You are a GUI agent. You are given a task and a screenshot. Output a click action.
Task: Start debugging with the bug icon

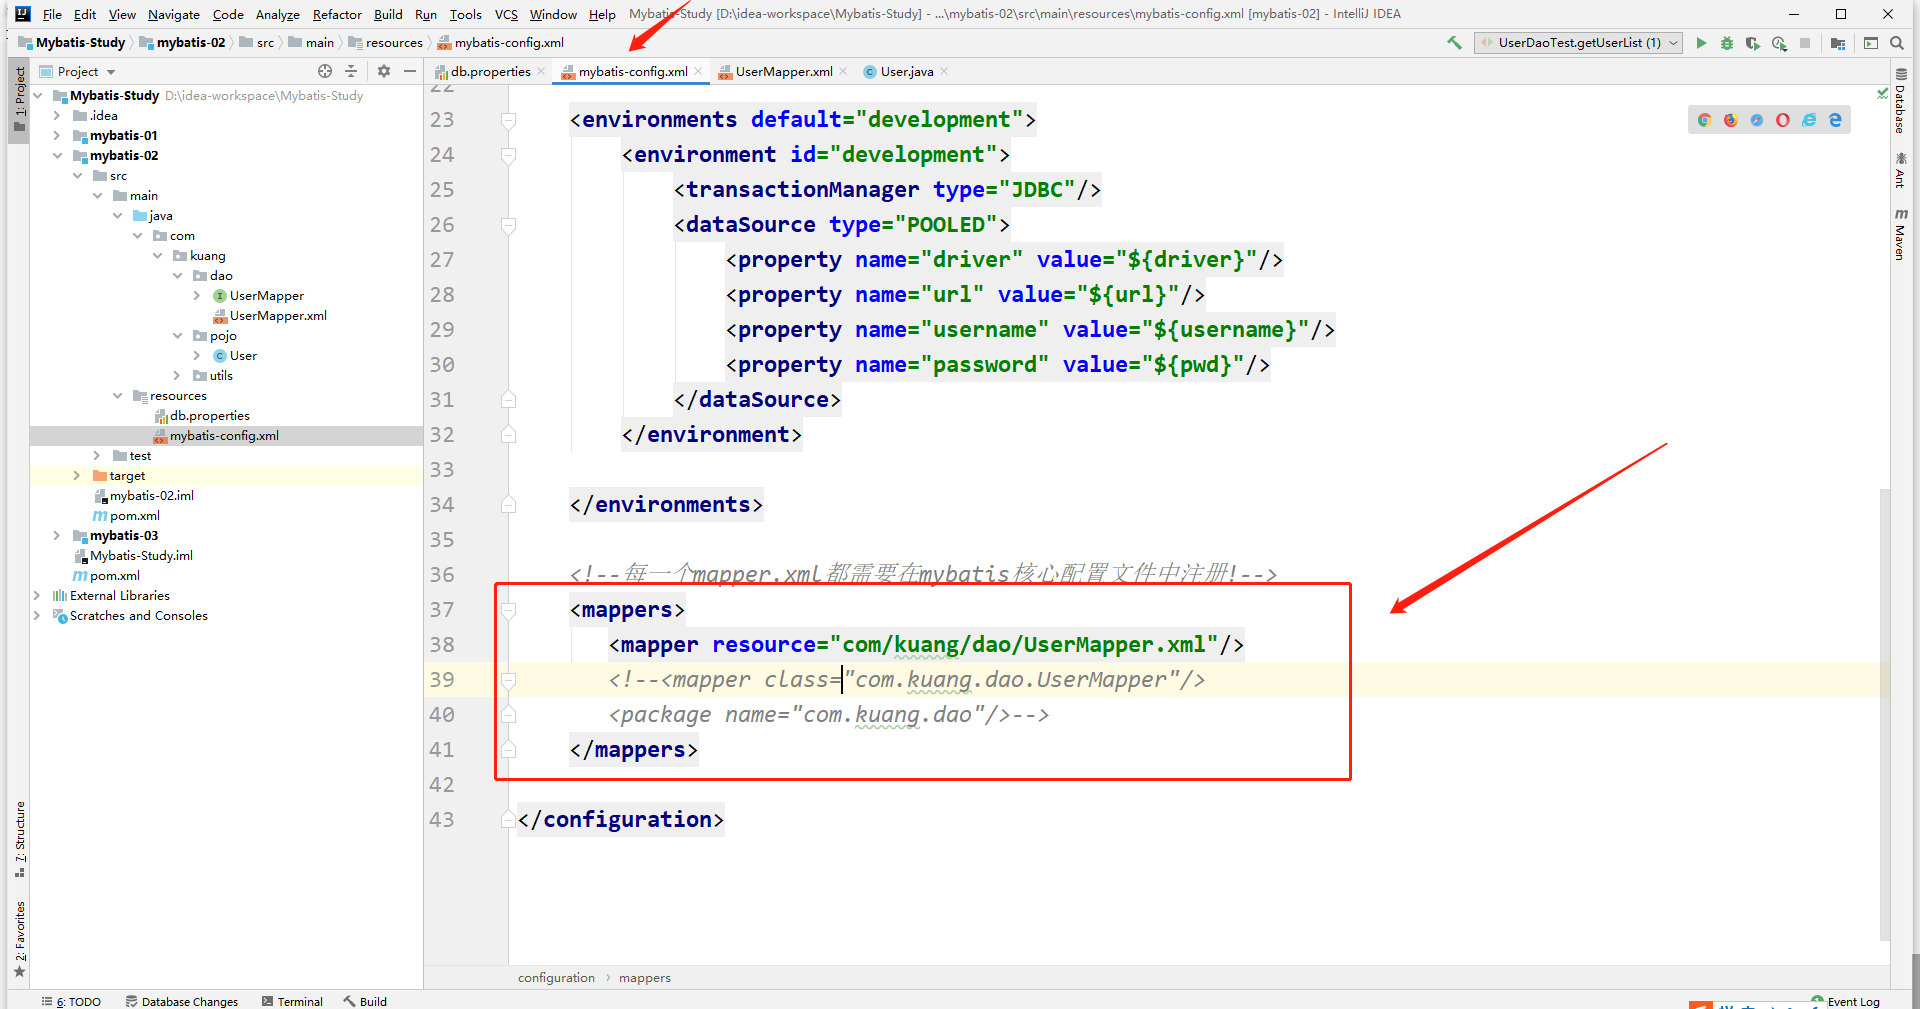coord(1727,43)
